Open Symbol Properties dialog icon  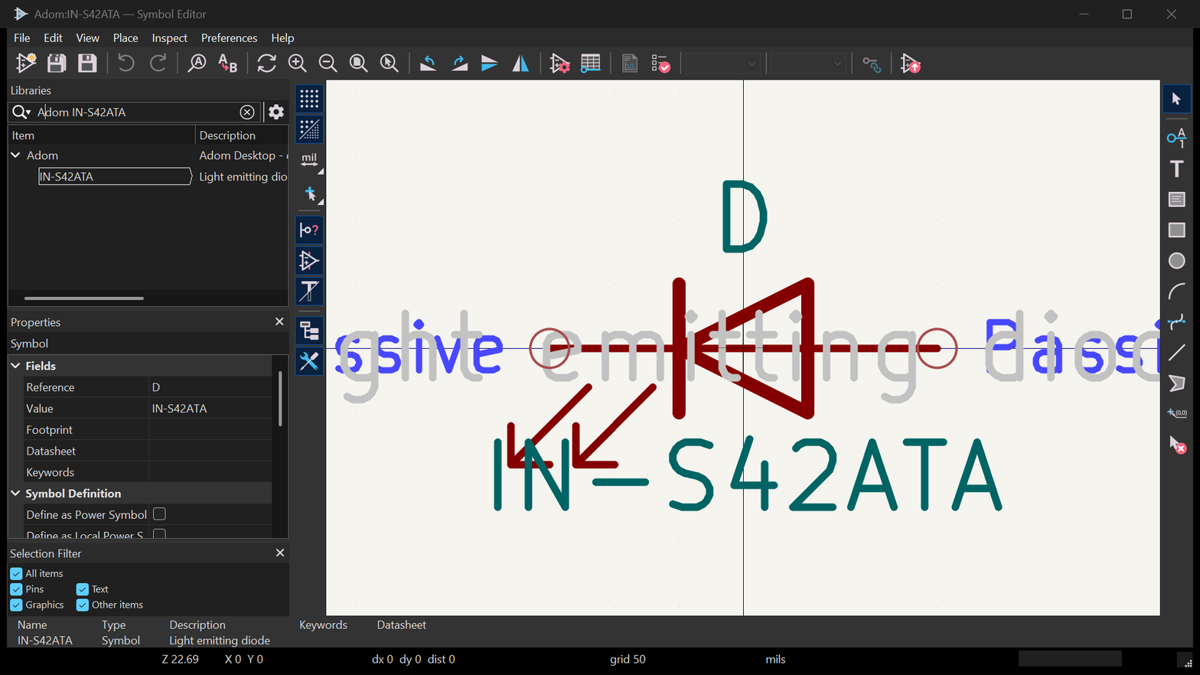(x=560, y=63)
